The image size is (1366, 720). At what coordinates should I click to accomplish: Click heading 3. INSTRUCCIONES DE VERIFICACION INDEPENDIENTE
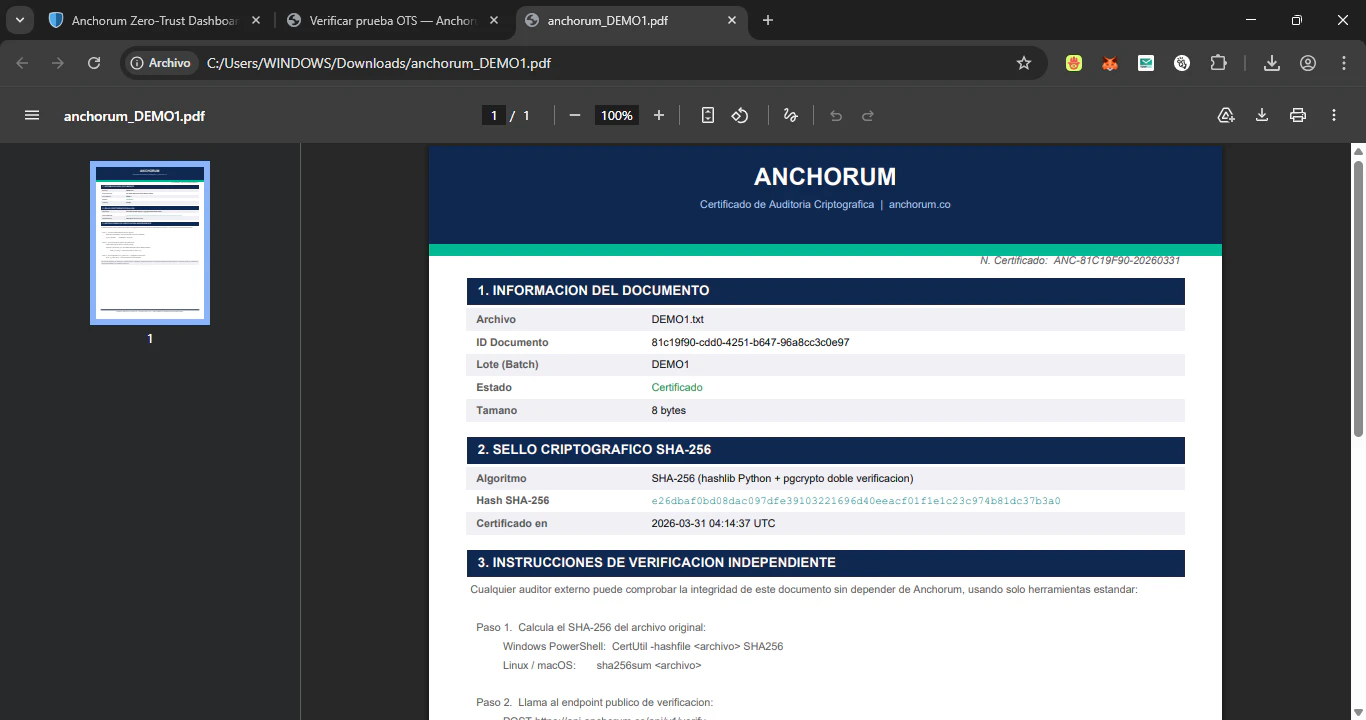[x=656, y=563]
